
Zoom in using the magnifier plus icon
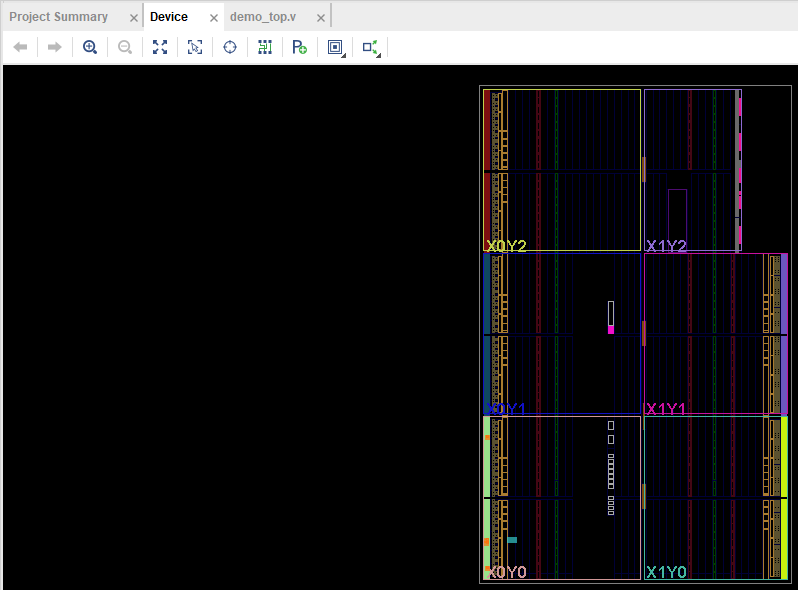[x=90, y=47]
